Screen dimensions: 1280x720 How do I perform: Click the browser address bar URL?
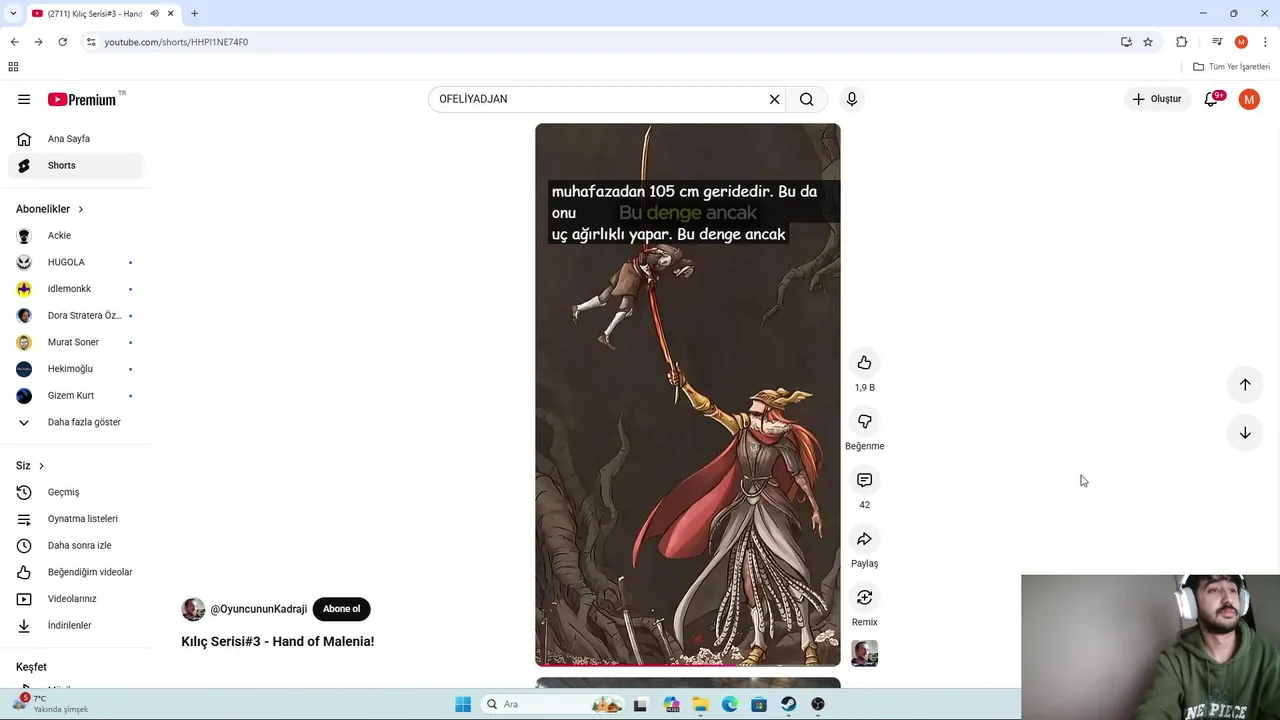(x=176, y=42)
